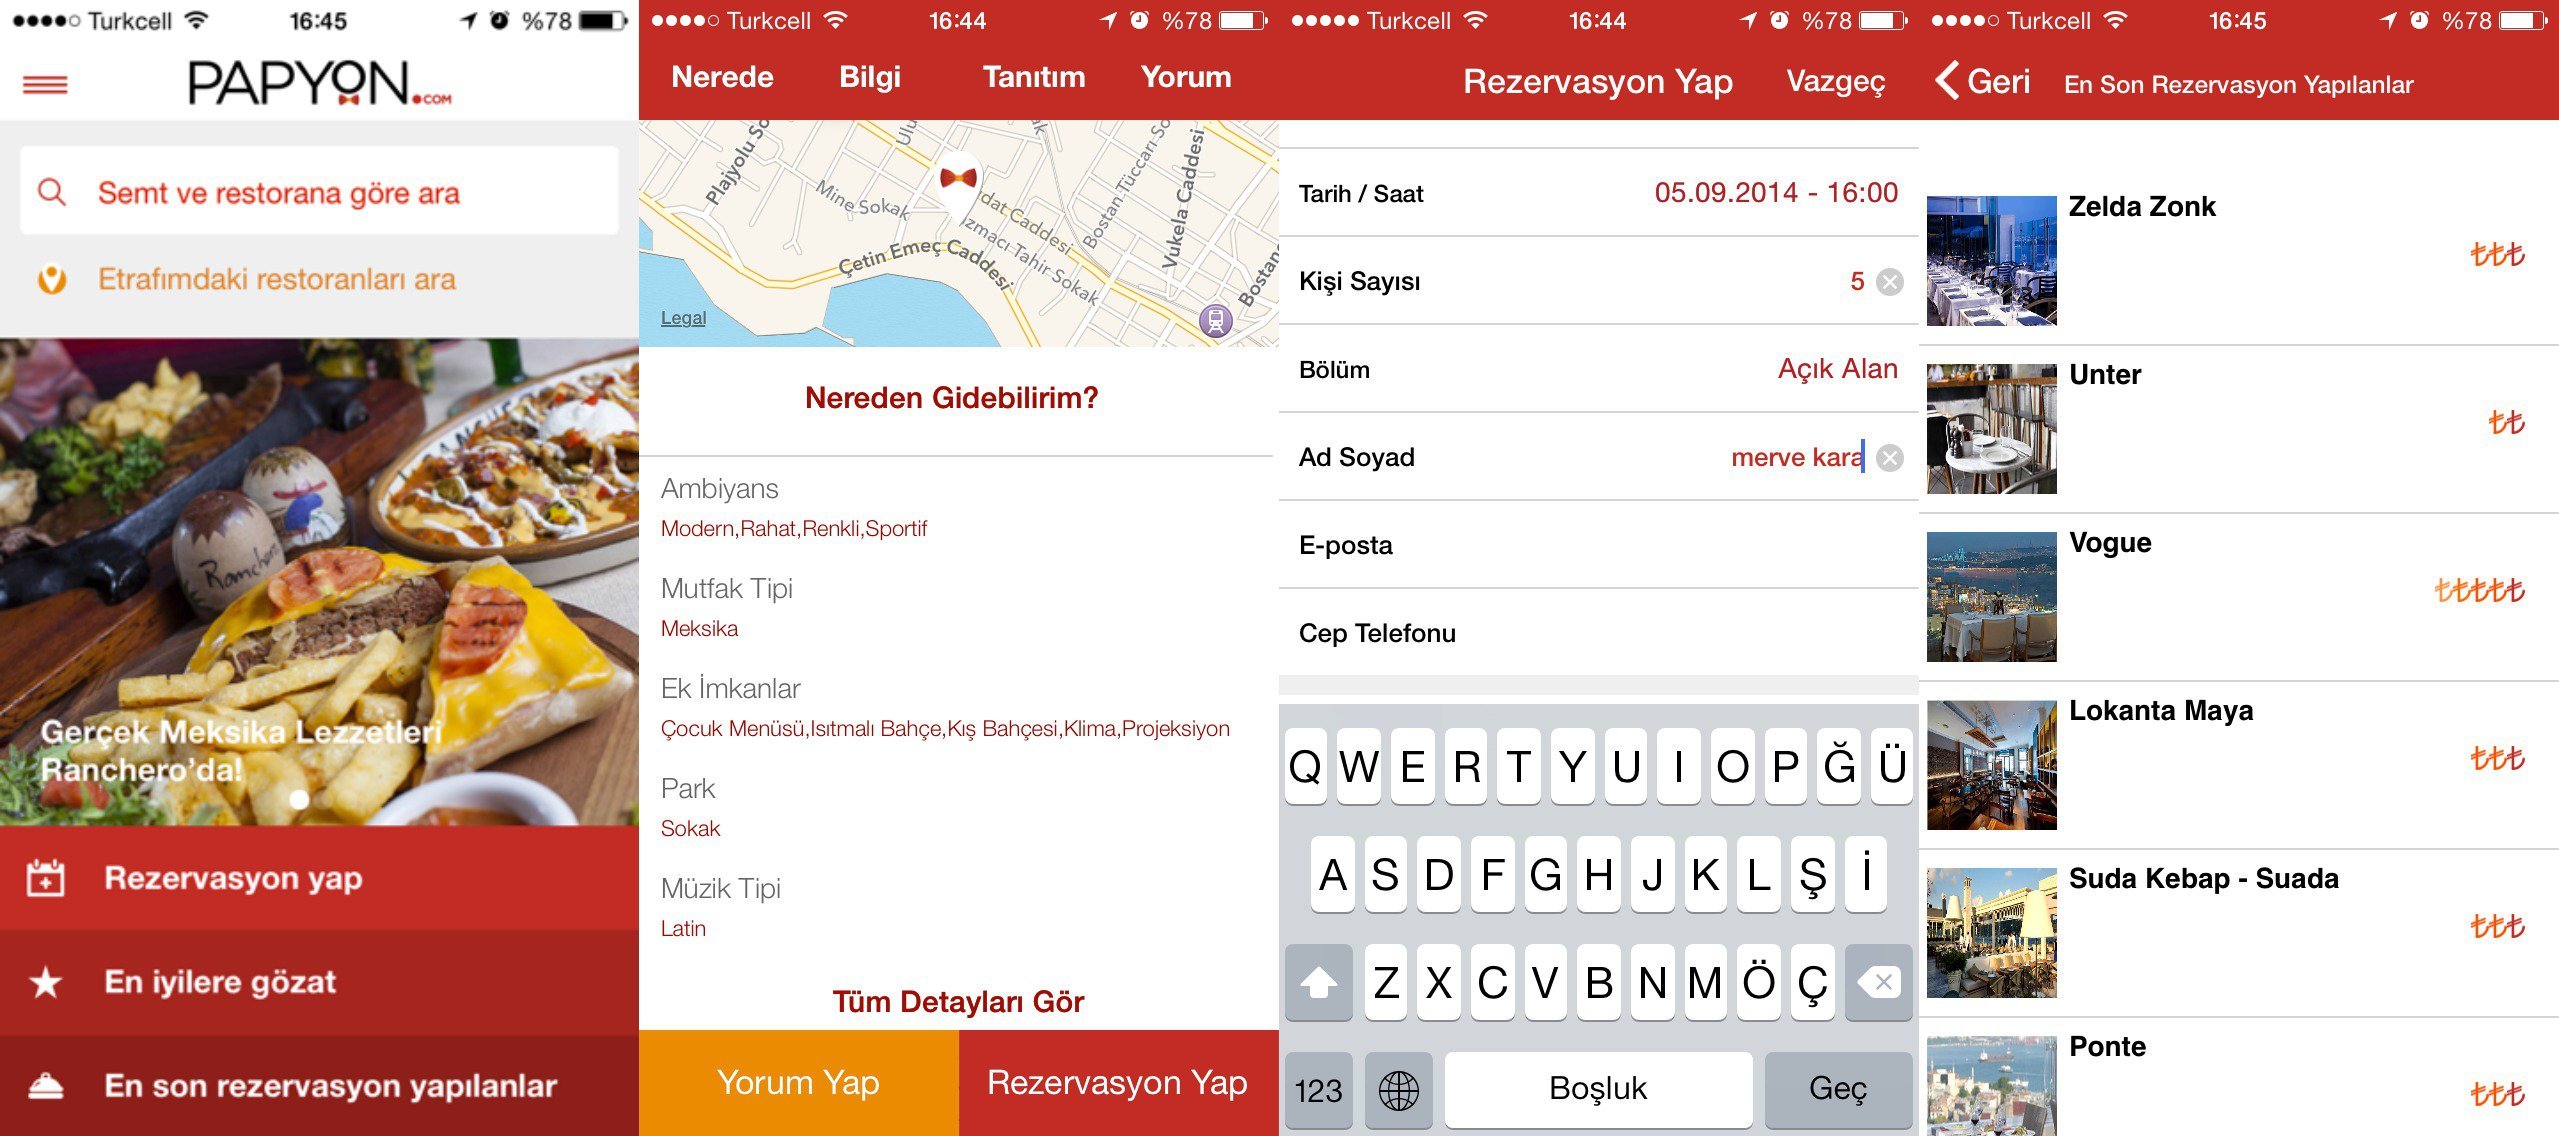Focus the E-posta input field
The height and width of the screenshot is (1136, 2559).
[x=1598, y=545]
